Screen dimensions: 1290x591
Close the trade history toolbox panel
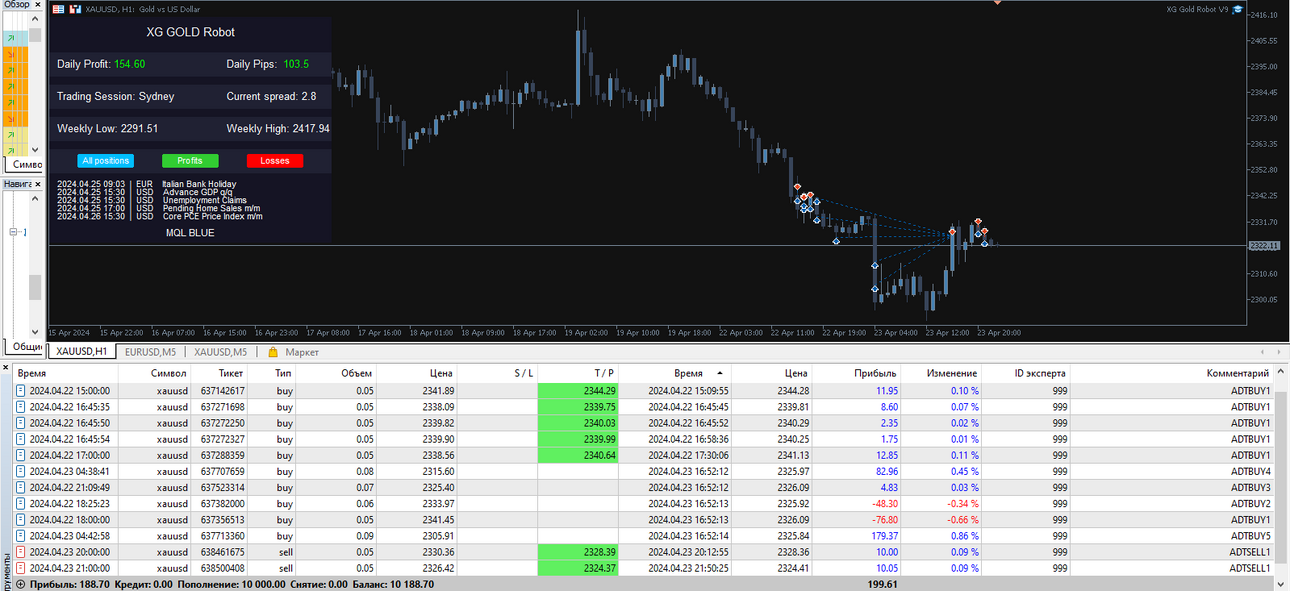tap(5, 368)
